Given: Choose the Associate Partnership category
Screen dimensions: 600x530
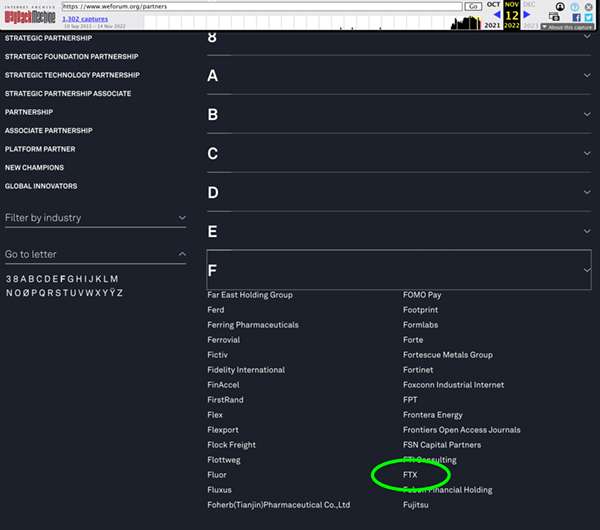Looking at the screenshot, I should tap(49, 130).
